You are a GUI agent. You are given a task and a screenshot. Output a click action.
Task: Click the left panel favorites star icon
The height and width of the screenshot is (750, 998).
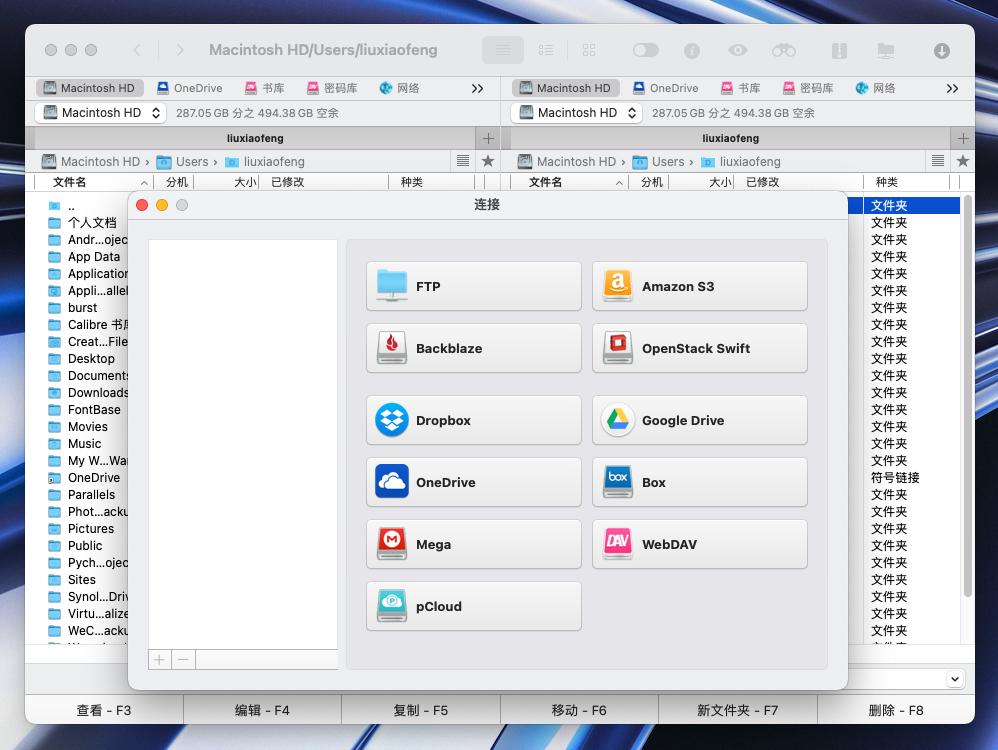pyautogui.click(x=488, y=161)
